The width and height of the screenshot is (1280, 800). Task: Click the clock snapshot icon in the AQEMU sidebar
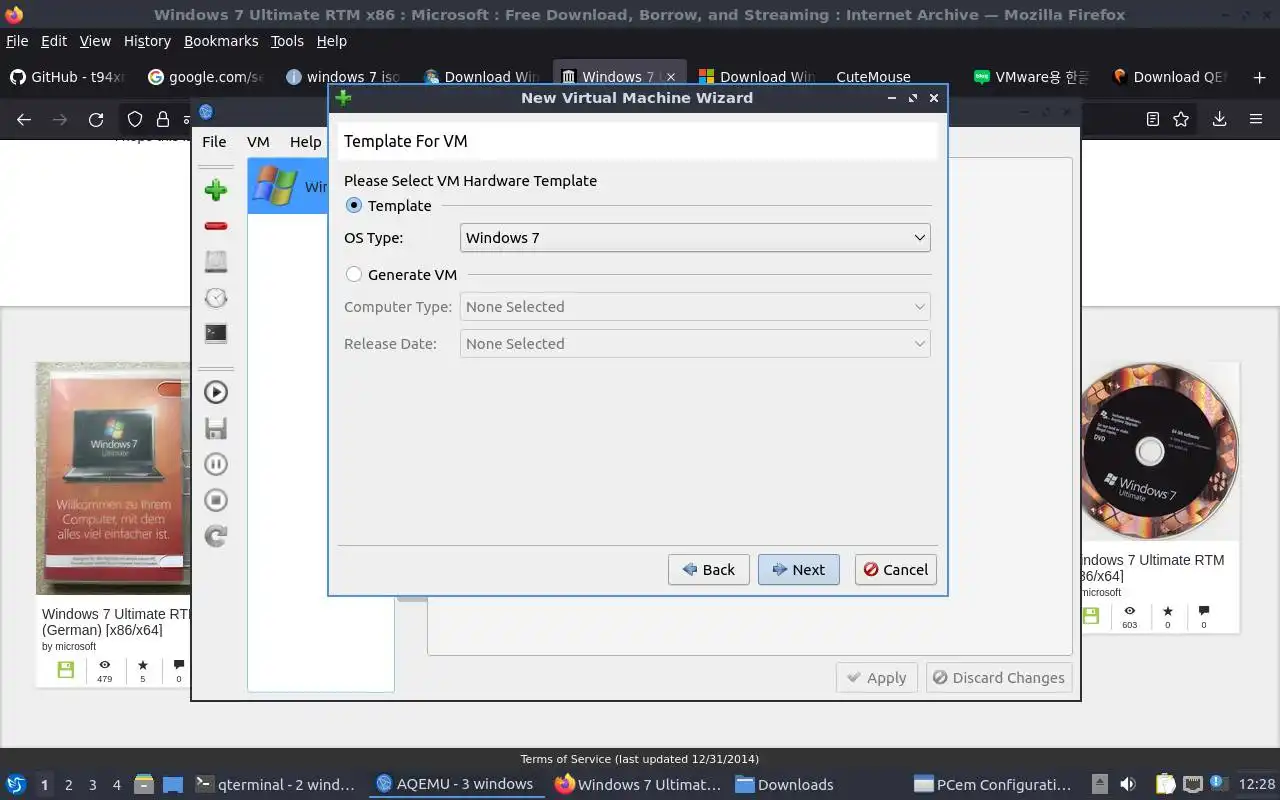pyautogui.click(x=216, y=298)
